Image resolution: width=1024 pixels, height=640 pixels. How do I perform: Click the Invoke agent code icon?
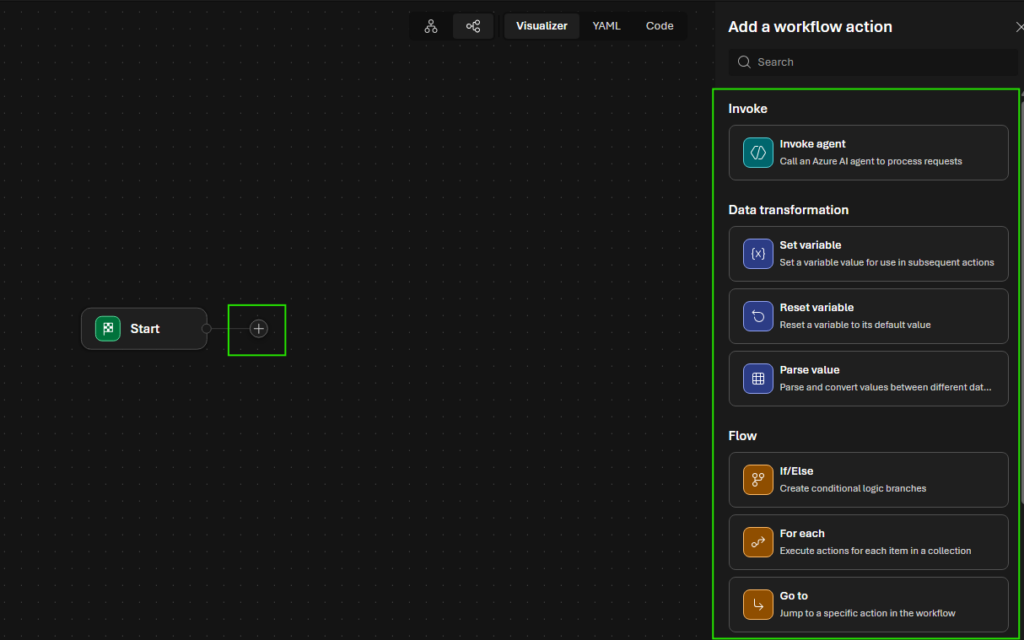pyautogui.click(x=758, y=152)
